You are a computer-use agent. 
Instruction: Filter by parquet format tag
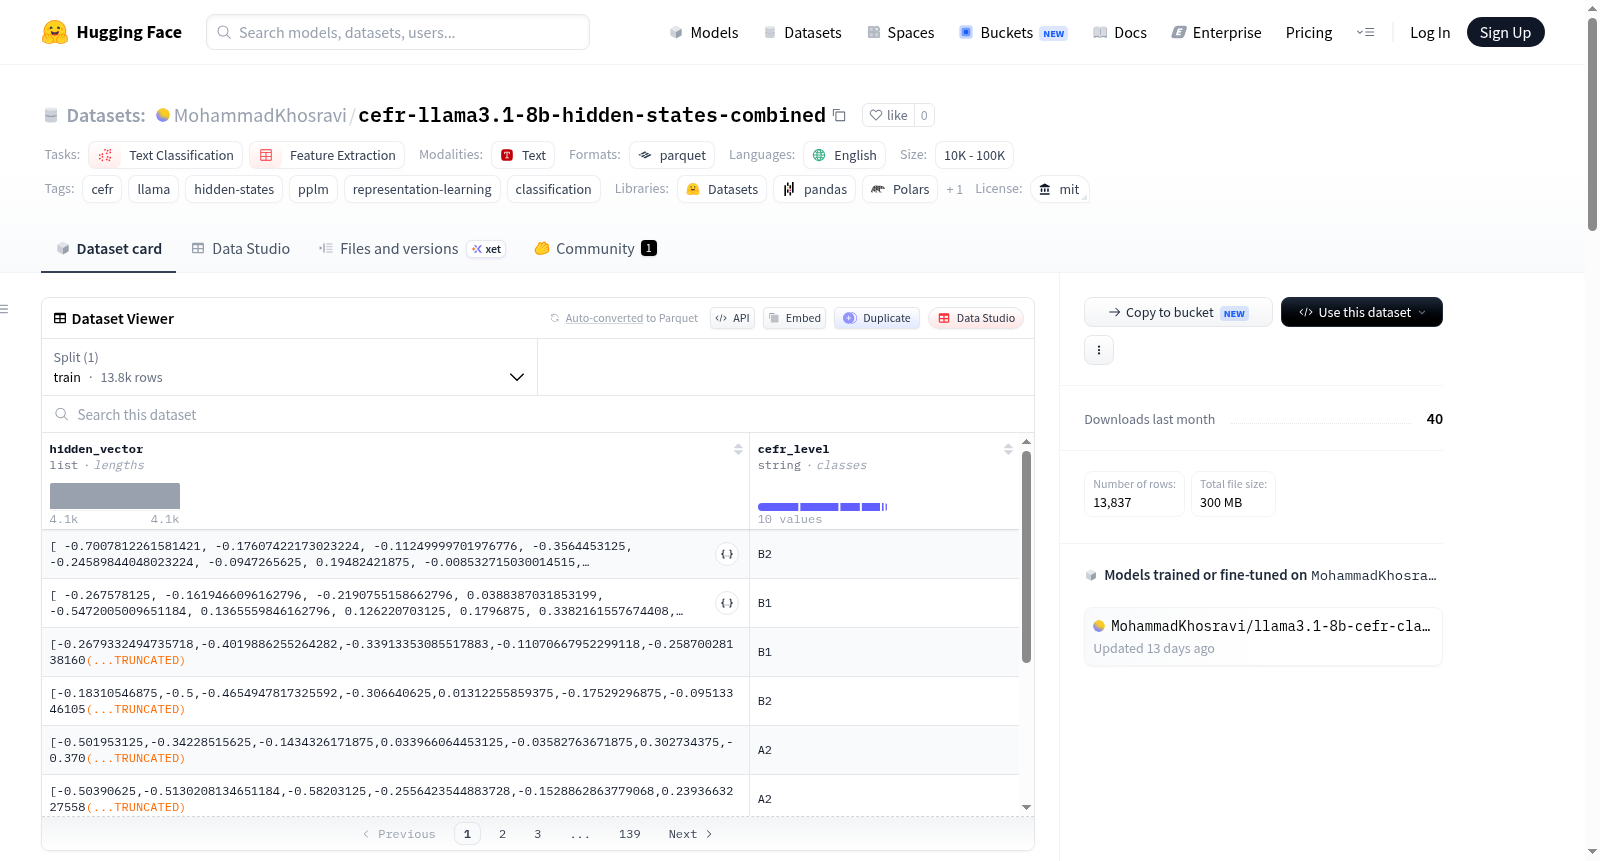(672, 155)
